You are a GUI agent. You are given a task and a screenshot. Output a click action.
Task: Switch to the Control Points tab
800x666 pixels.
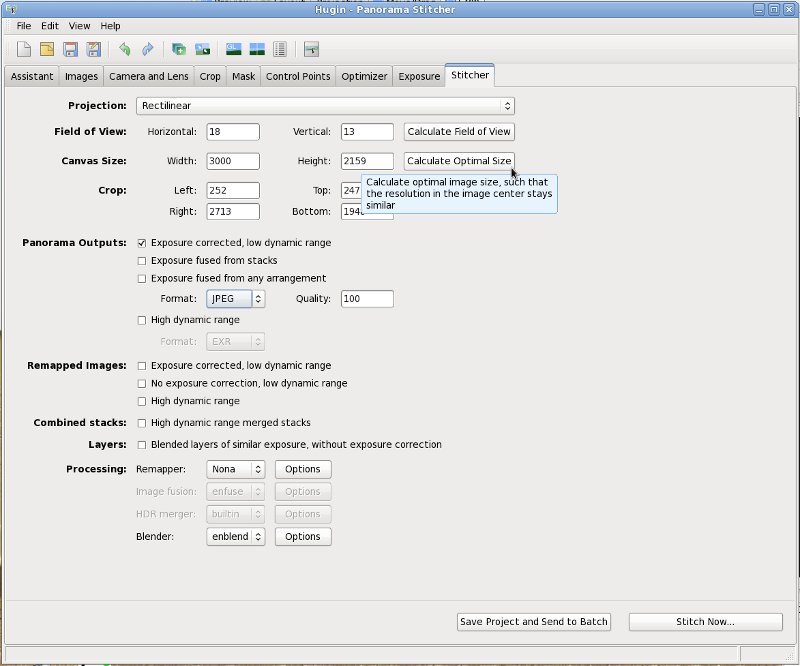[298, 76]
